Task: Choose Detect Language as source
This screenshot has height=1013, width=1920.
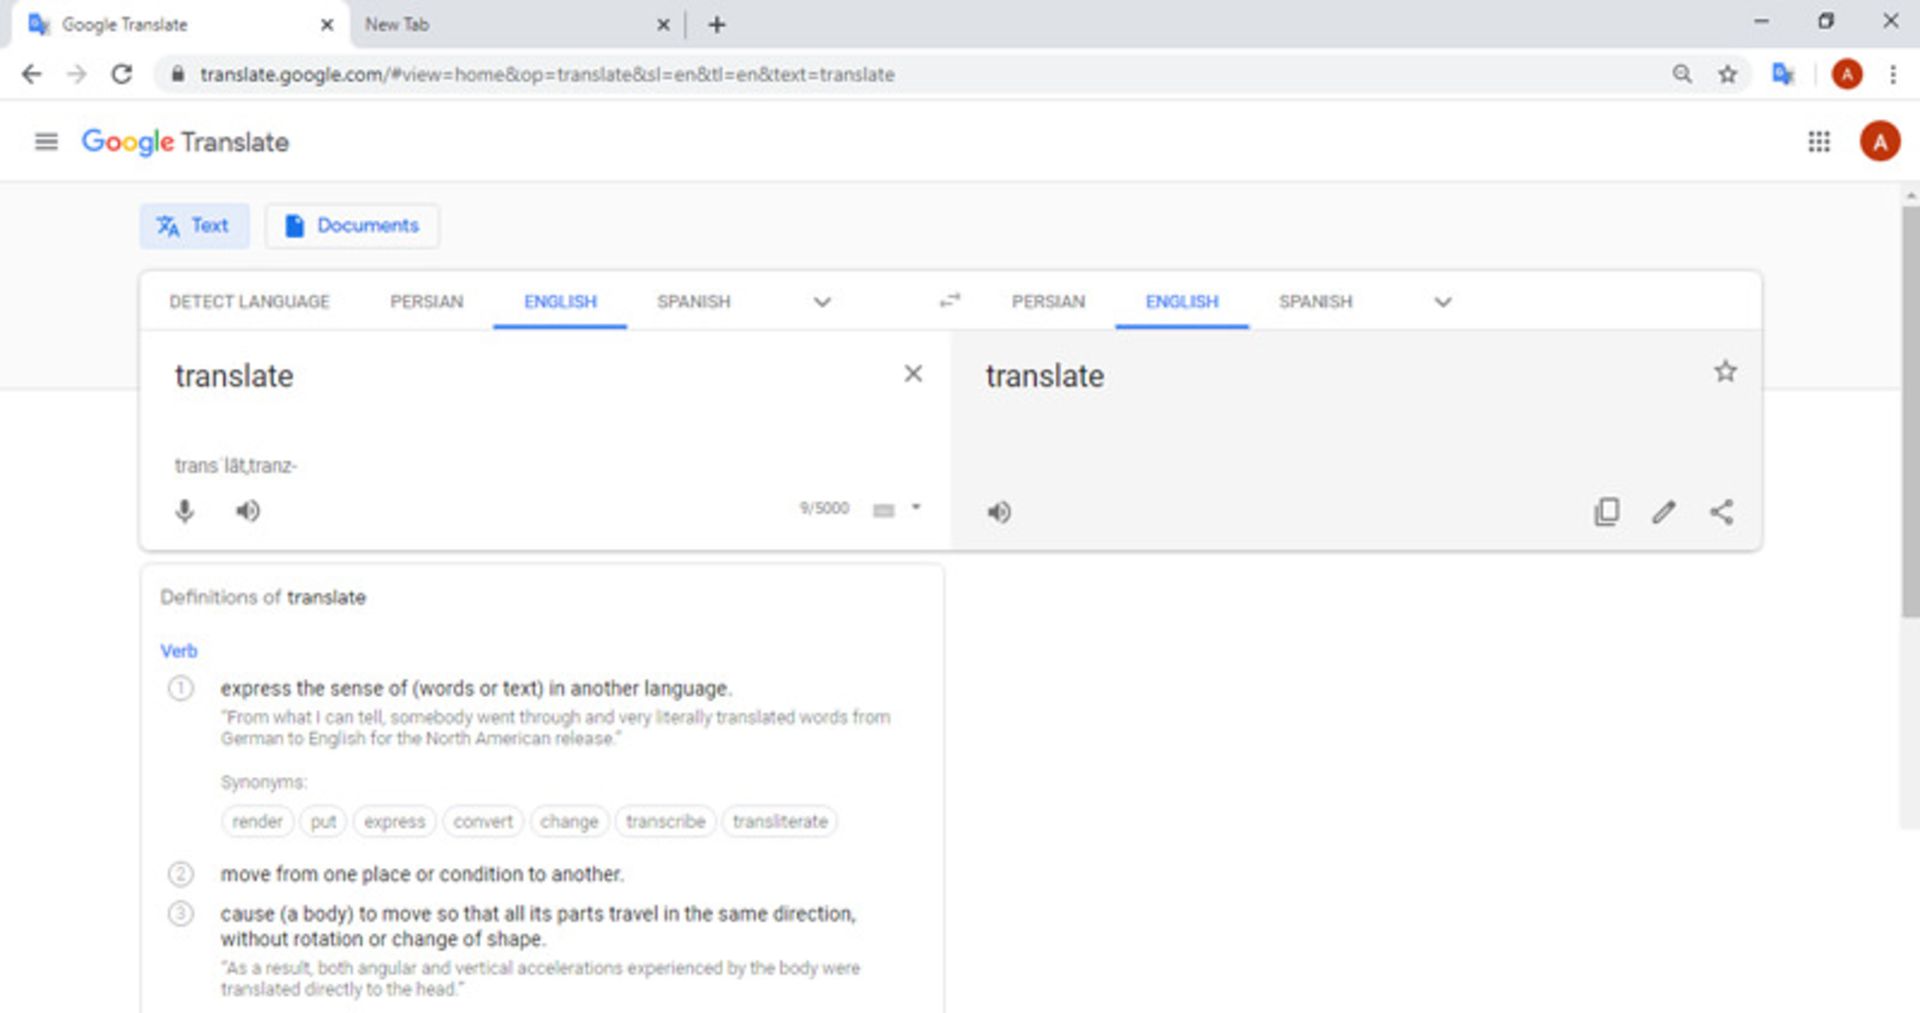Action: pos(249,302)
